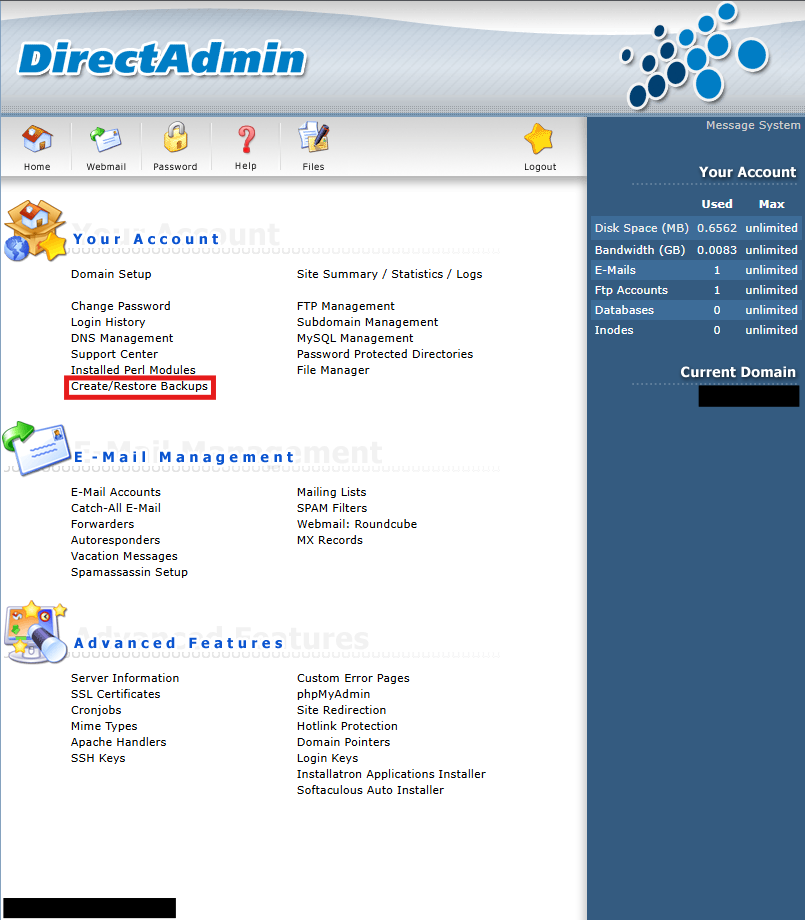Screen dimensions: 805x920
Task: Open Create/Restore Backups
Action: coord(139,386)
